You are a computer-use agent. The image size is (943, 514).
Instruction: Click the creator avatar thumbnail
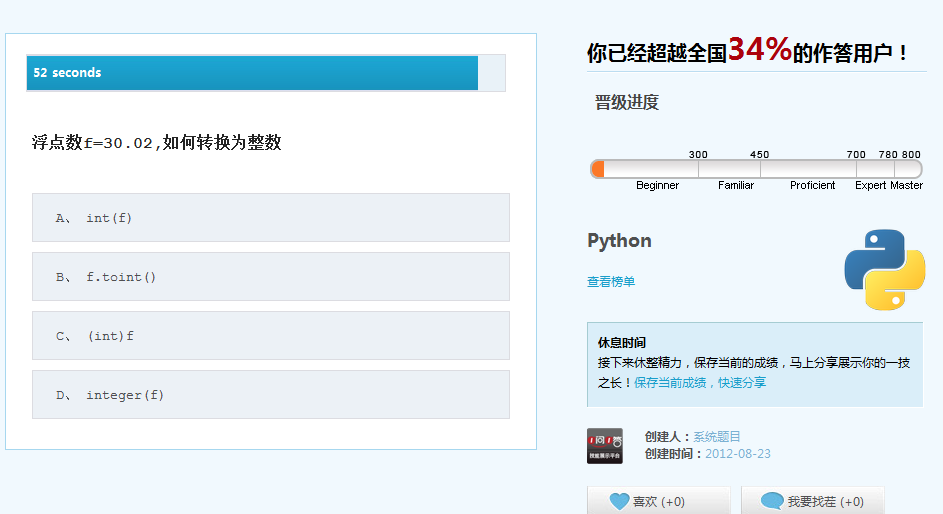604,445
